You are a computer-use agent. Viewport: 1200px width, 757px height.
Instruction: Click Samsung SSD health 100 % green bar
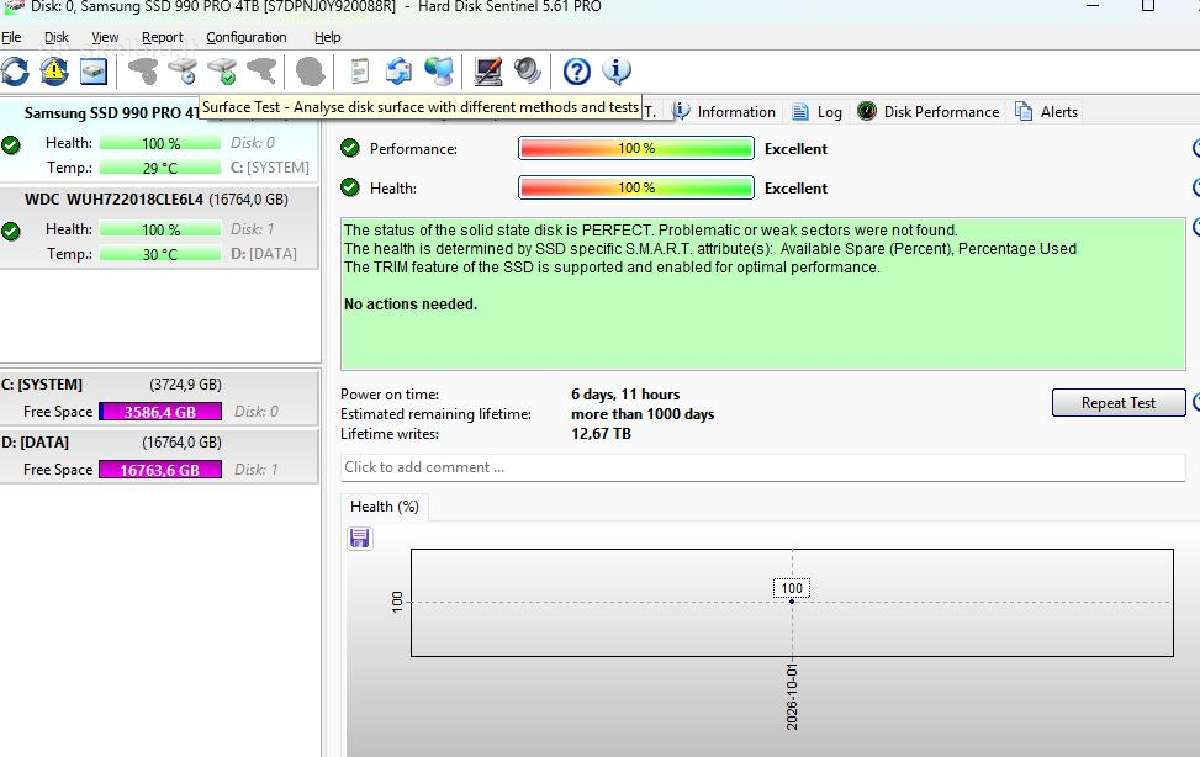click(161, 143)
